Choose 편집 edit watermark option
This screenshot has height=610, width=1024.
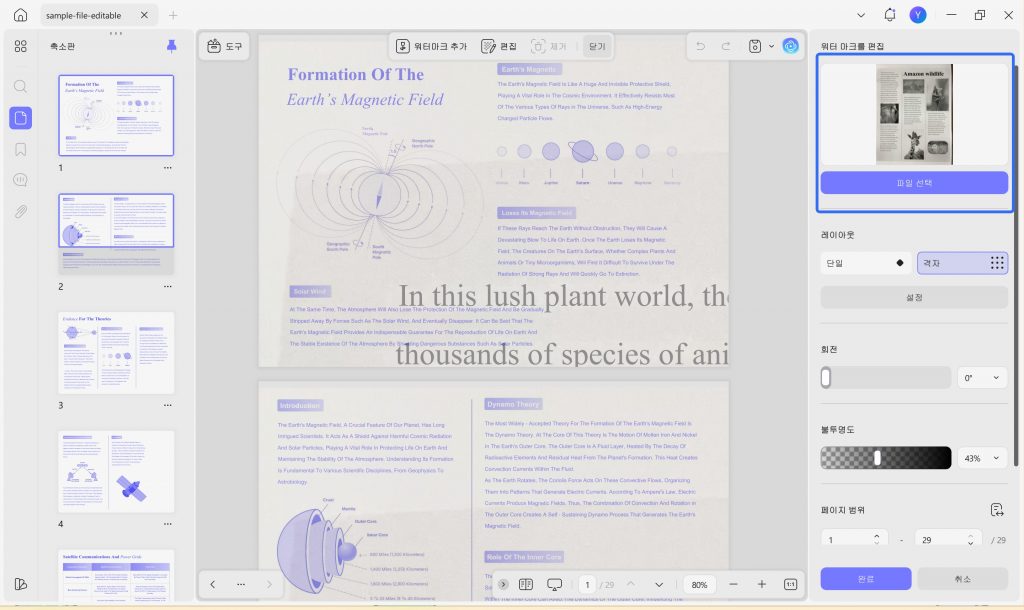[x=499, y=46]
